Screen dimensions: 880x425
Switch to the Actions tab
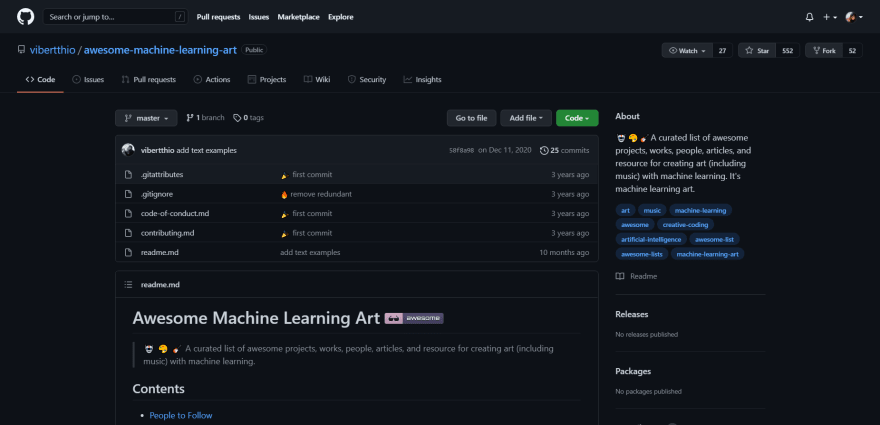pos(212,80)
